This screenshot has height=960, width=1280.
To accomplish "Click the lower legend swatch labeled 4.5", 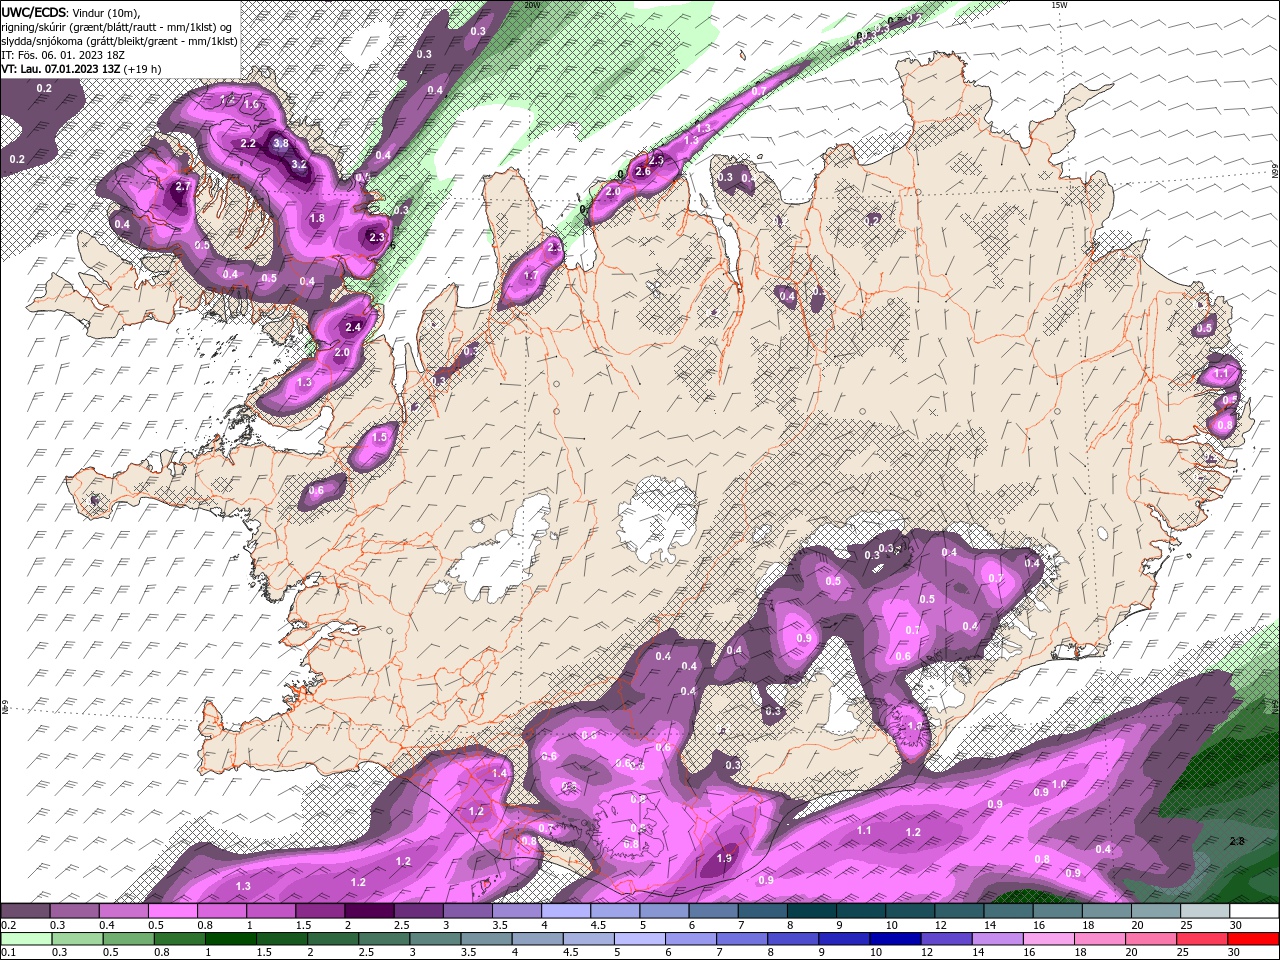I will (x=588, y=939).
